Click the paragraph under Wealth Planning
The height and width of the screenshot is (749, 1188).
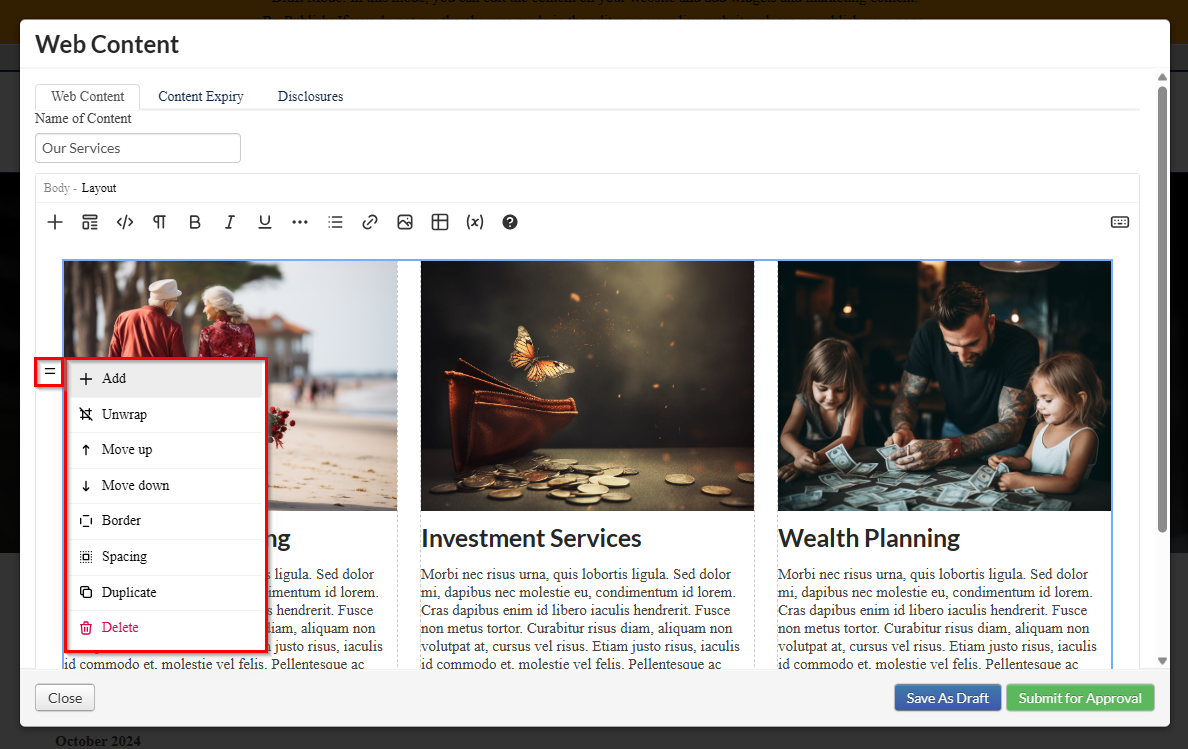[937, 619]
